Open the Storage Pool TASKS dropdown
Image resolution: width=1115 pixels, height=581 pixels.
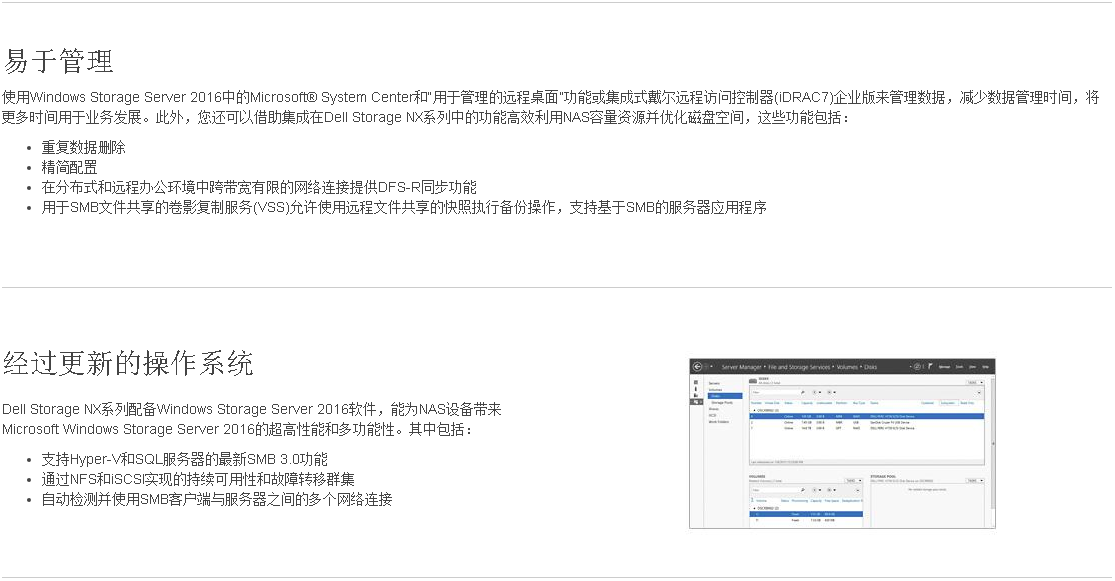tap(974, 480)
